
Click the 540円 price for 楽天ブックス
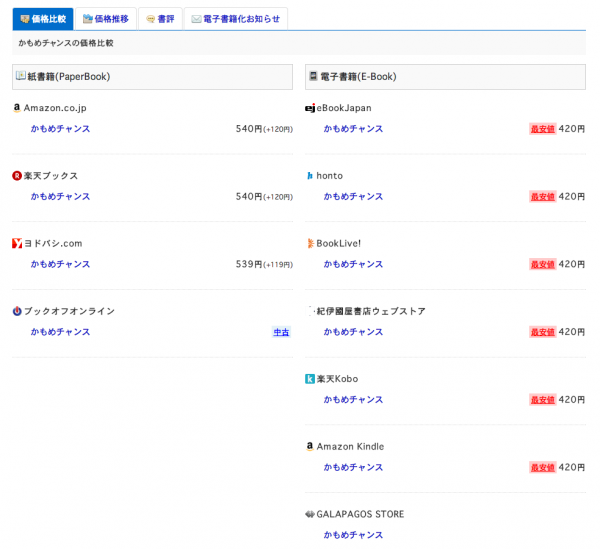249,197
